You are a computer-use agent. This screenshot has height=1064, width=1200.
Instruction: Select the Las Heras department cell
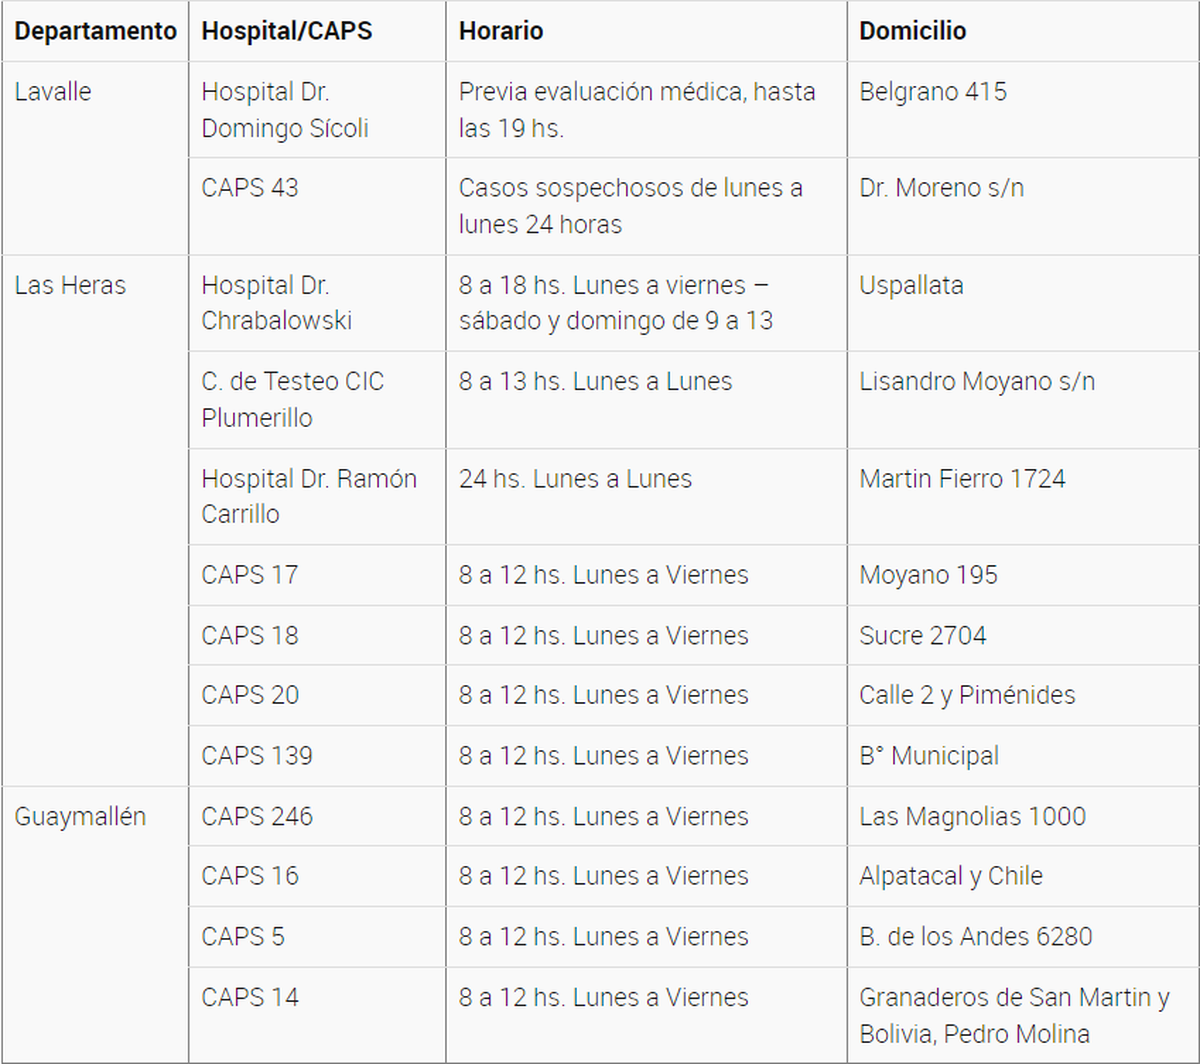[x=70, y=285]
